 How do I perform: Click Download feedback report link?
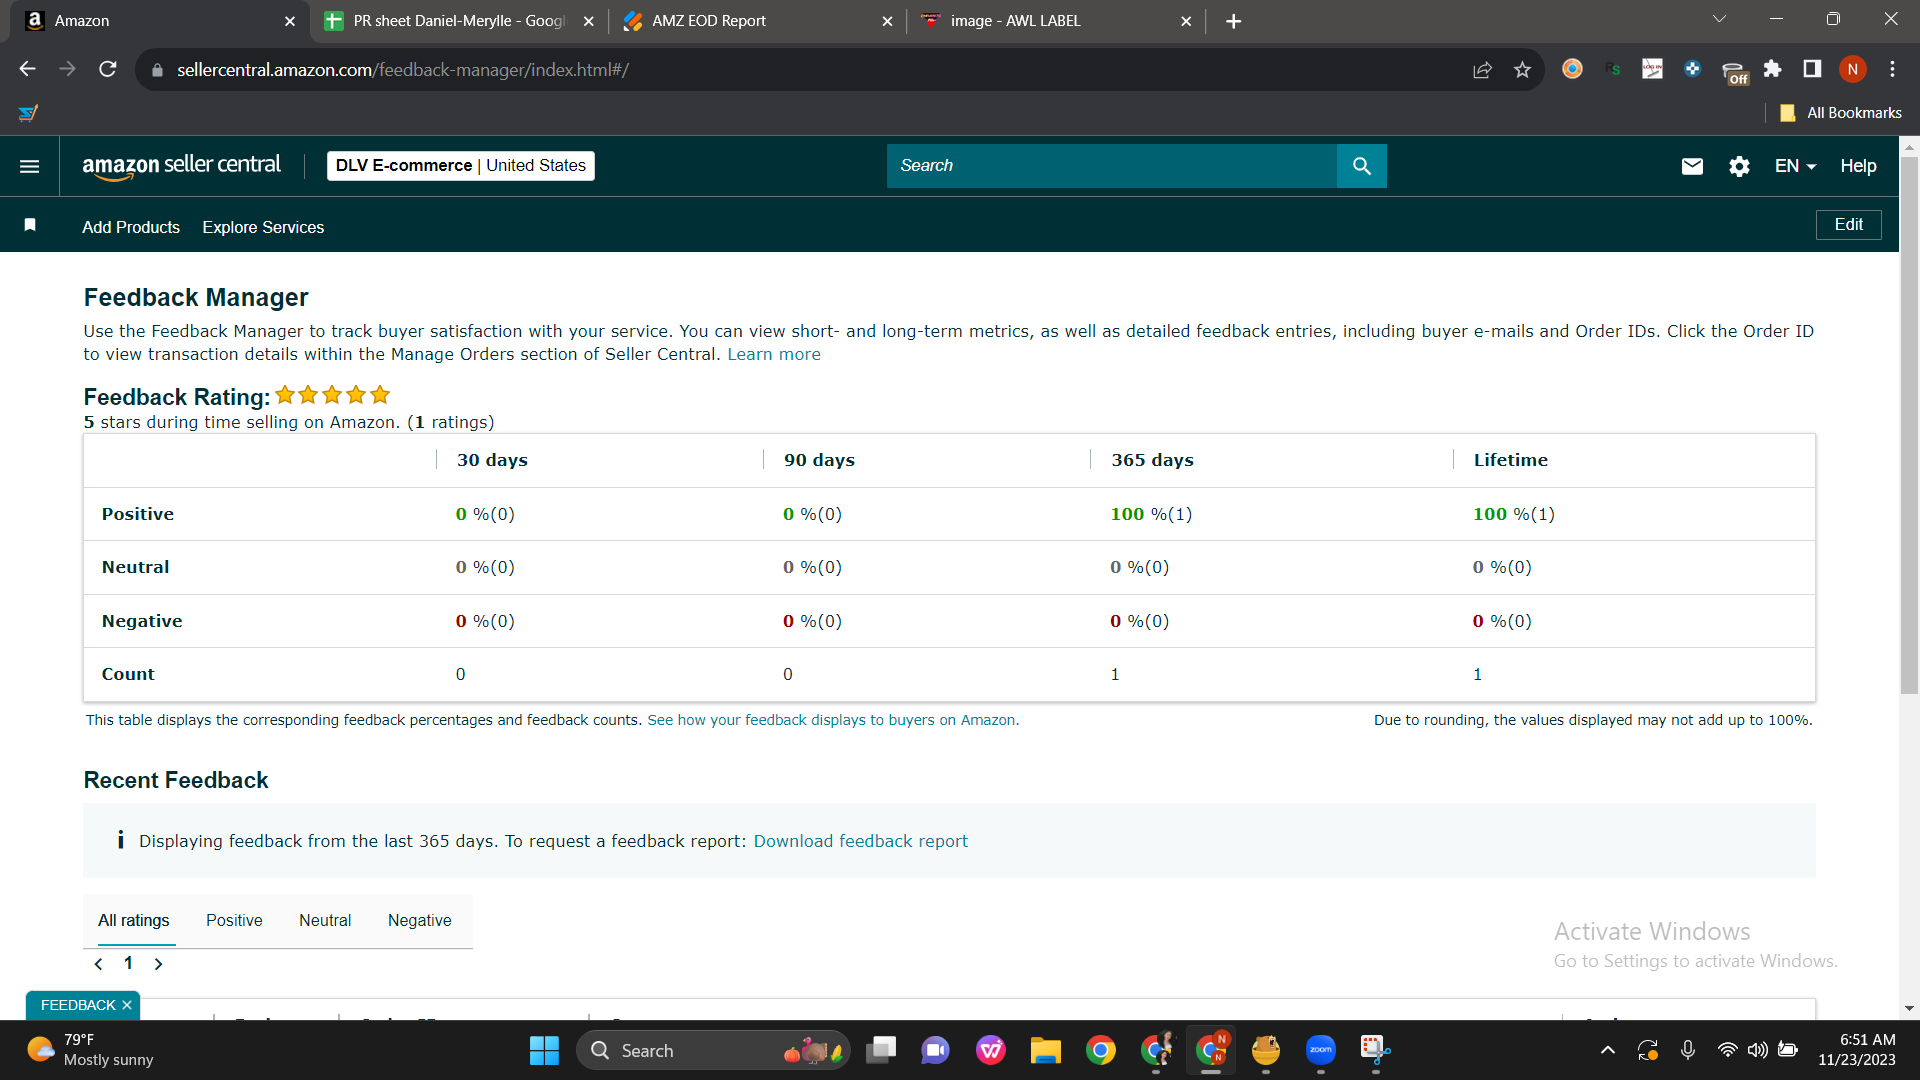860,841
